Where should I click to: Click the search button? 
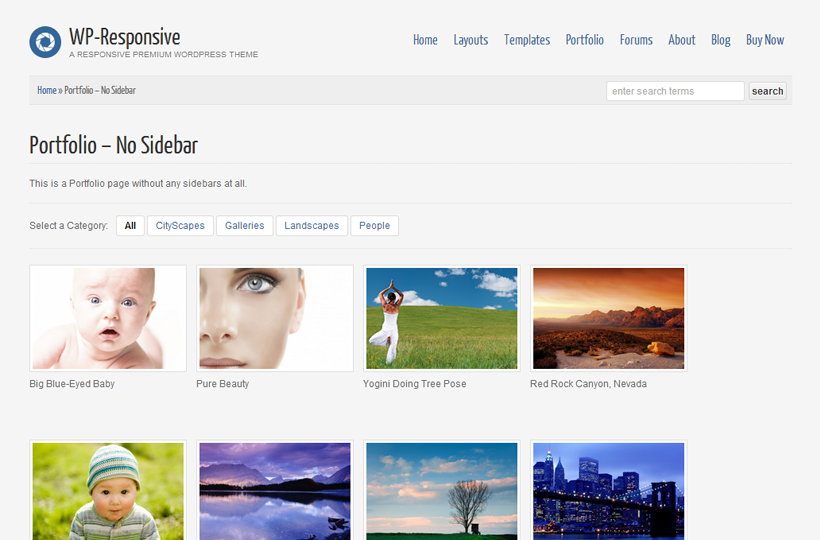(767, 91)
